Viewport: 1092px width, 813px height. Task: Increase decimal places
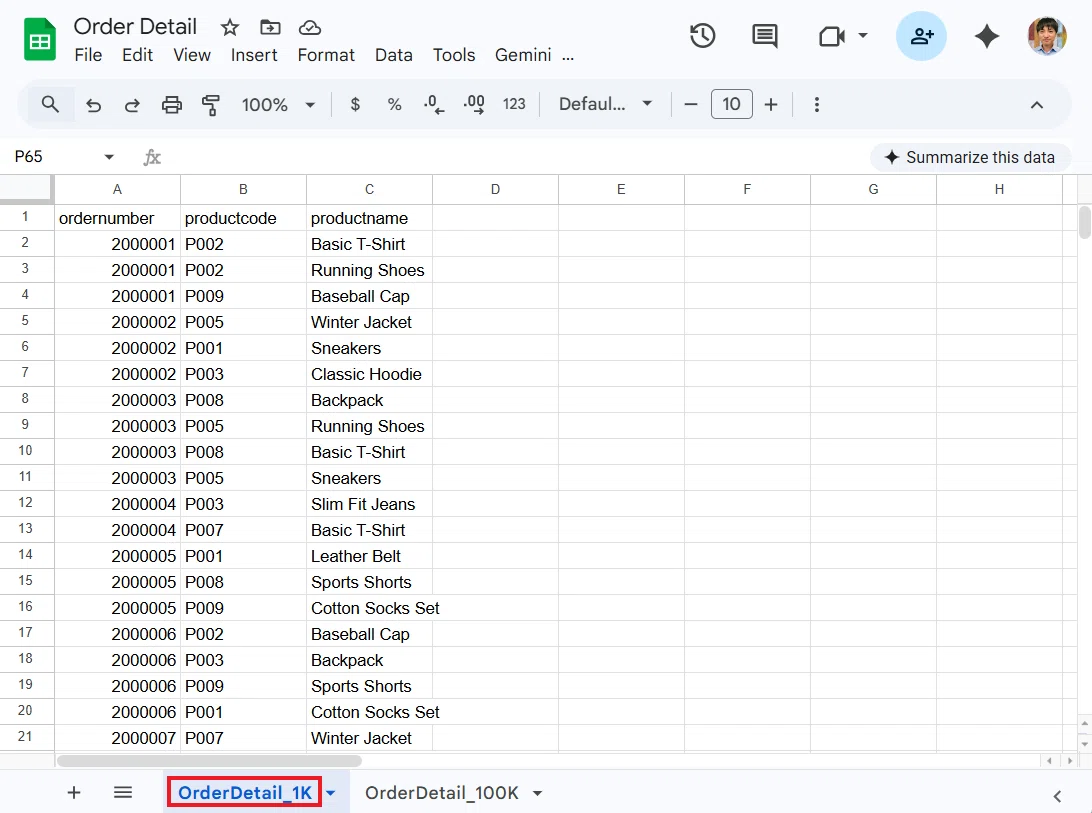[474, 104]
